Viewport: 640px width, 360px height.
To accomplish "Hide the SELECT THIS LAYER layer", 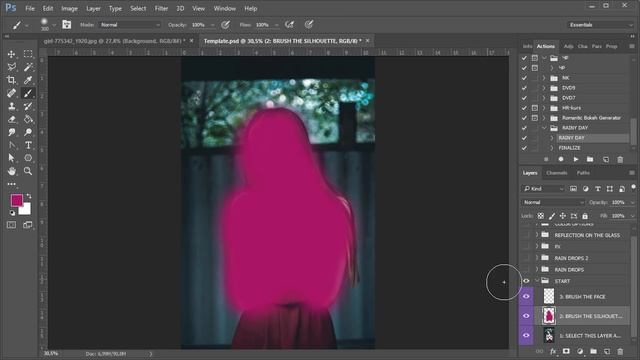I will (x=526, y=335).
